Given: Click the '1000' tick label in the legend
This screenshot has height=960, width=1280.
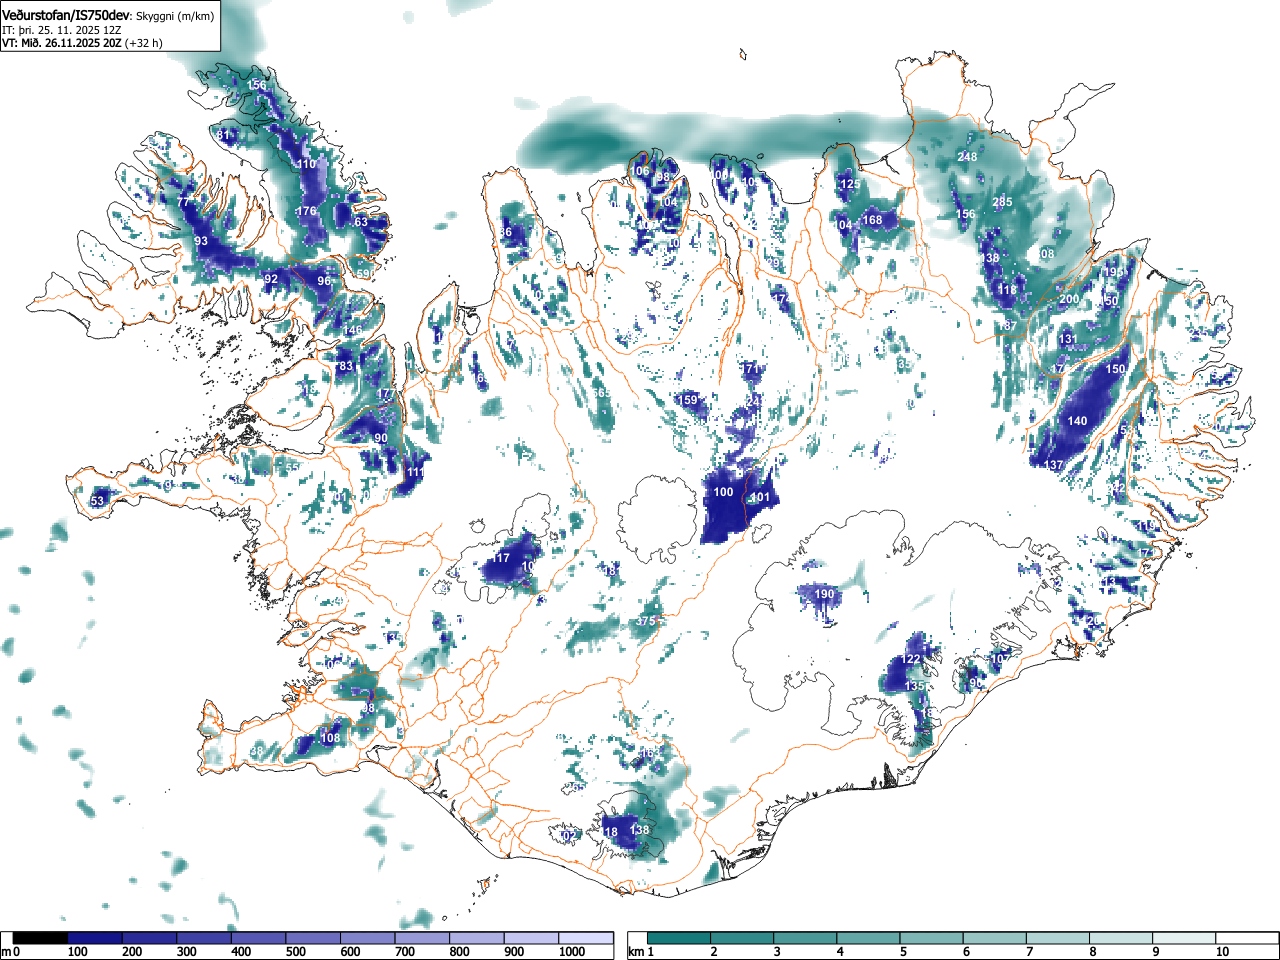Looking at the screenshot, I should click(572, 952).
